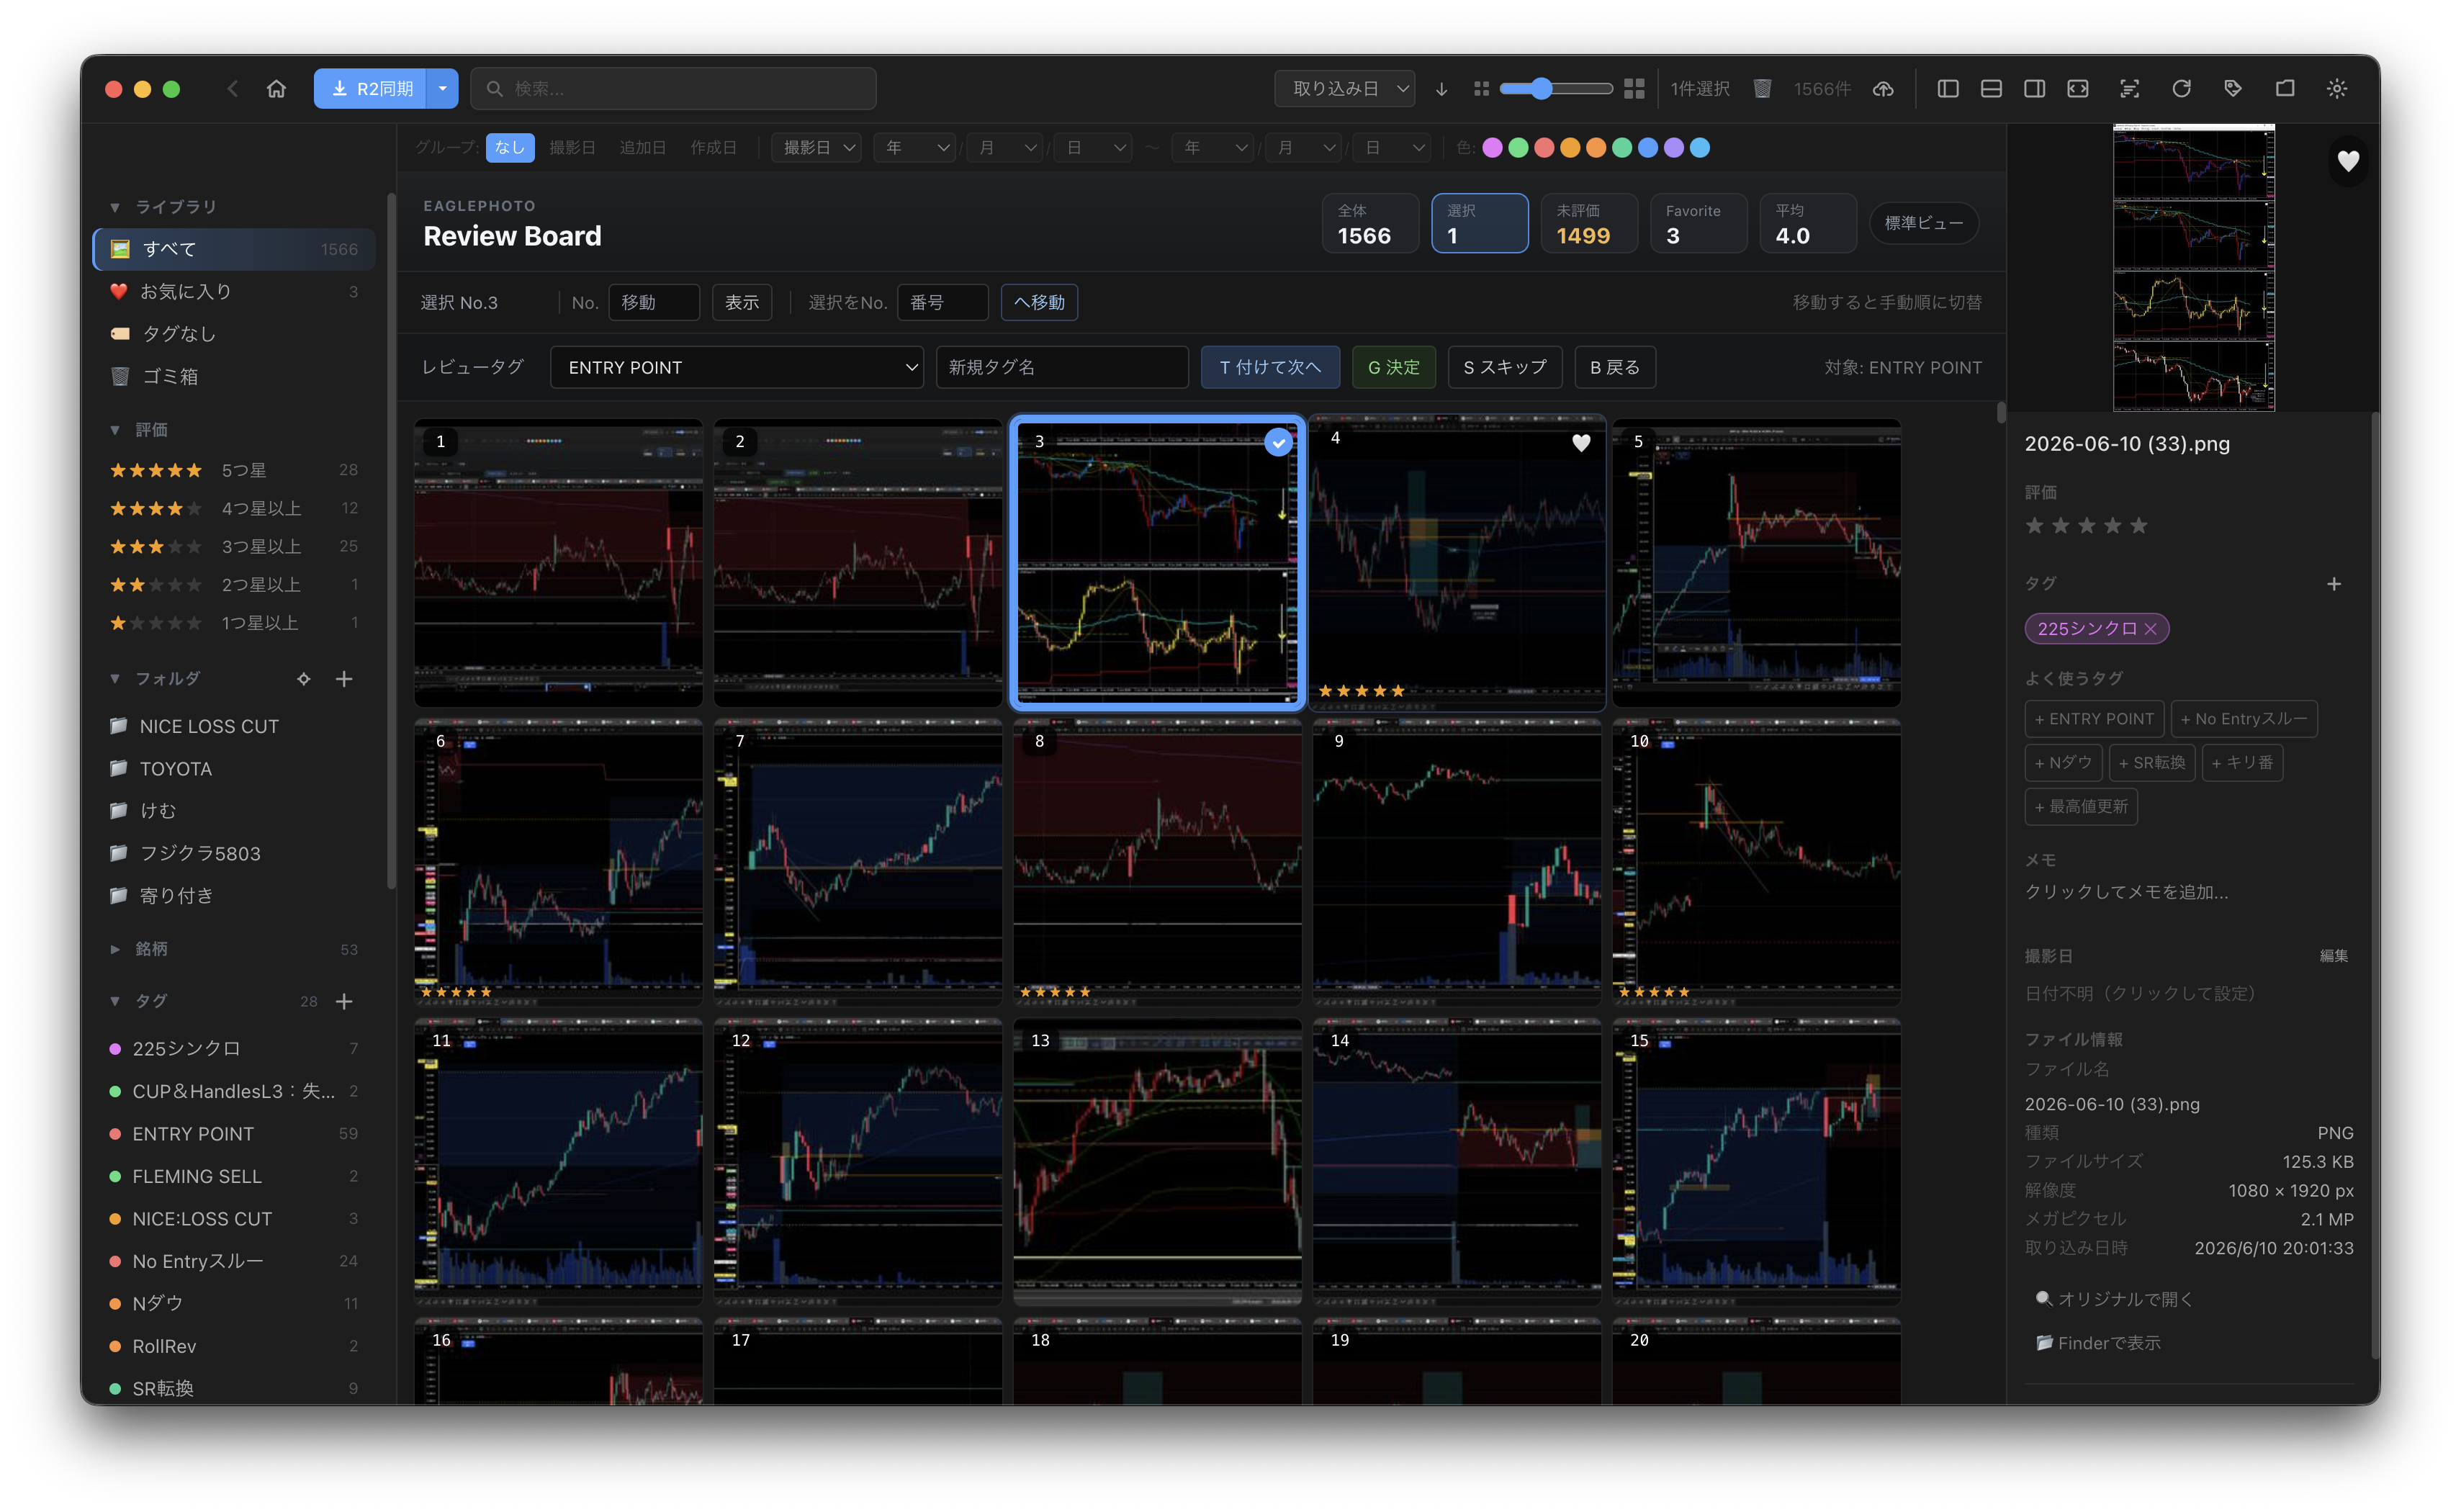Click the large grid size icon
2461x1512 pixels.
(x=1634, y=89)
